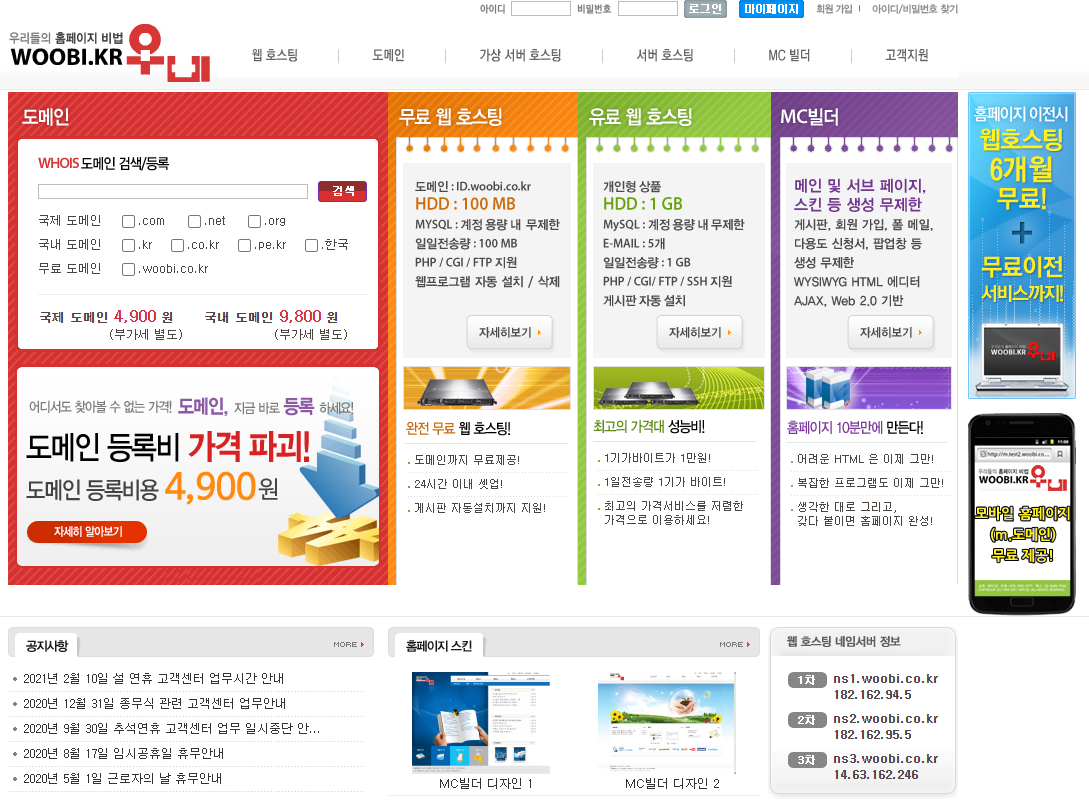Viewport: 1089px width, 806px height.
Task: Click 1기가바이트가 1만원! bullet
Action: pos(657,458)
